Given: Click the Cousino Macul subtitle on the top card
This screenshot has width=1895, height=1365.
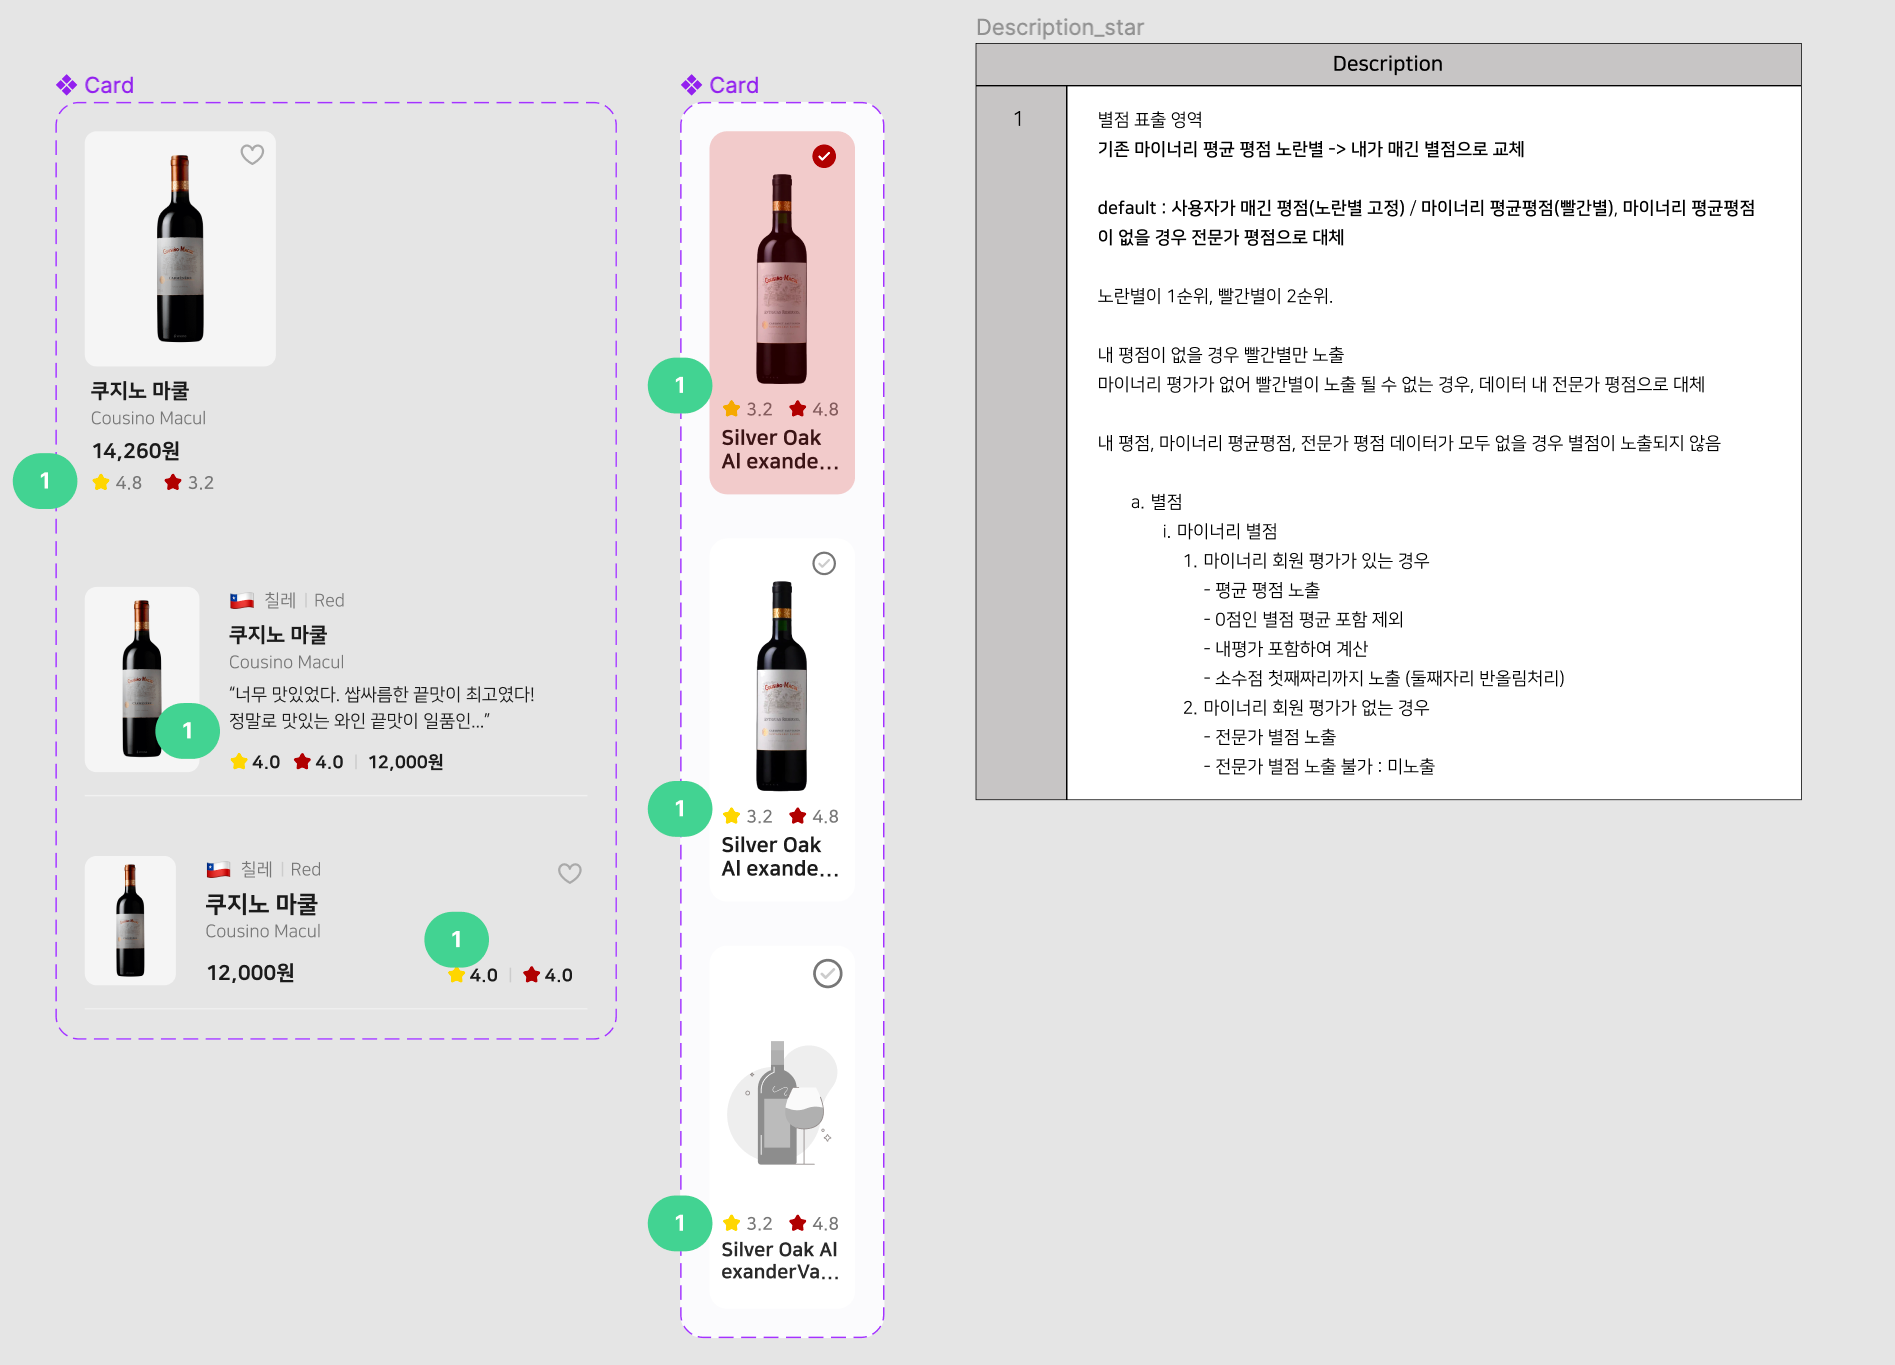Looking at the screenshot, I should [x=148, y=418].
